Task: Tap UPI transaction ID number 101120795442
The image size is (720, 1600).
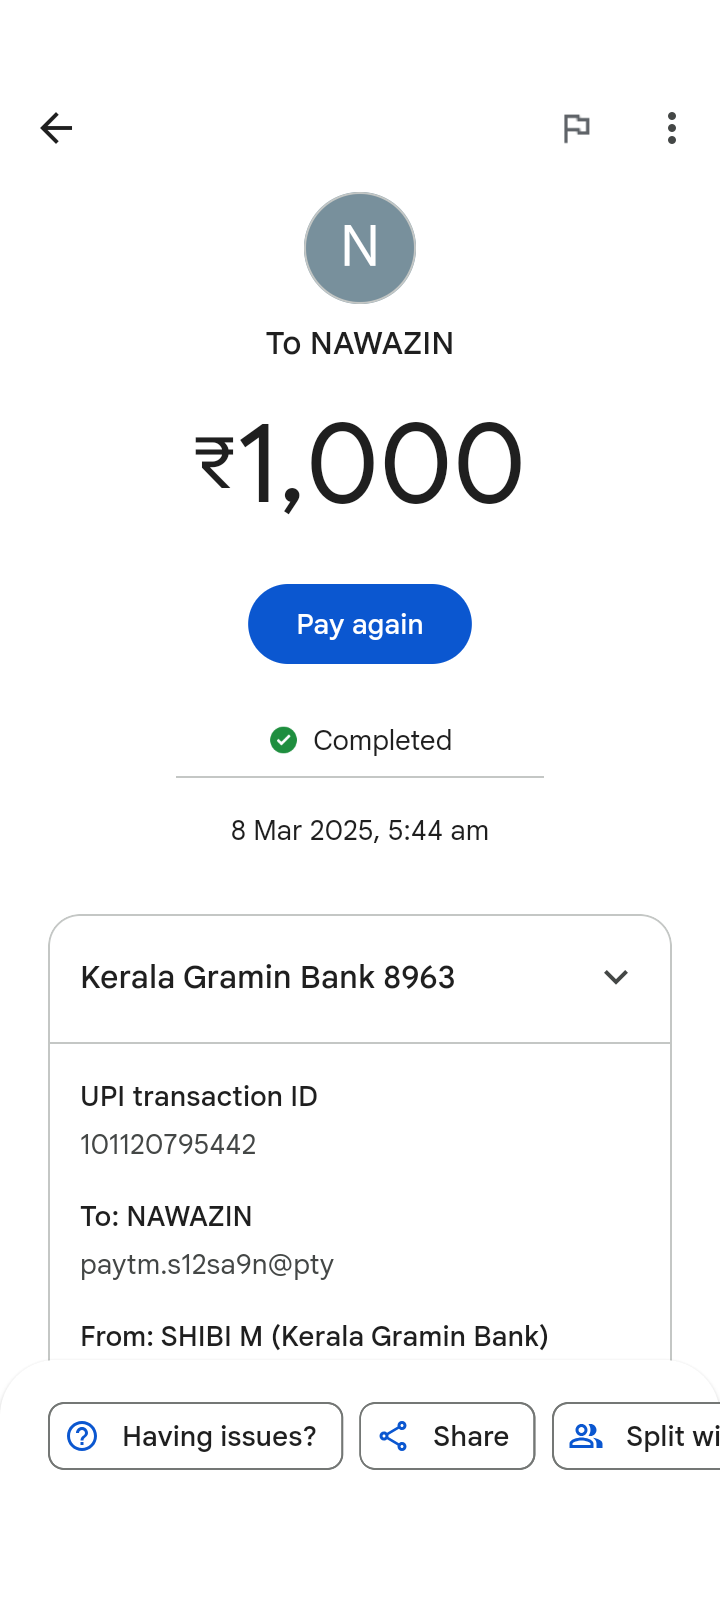Action: coord(168,1144)
